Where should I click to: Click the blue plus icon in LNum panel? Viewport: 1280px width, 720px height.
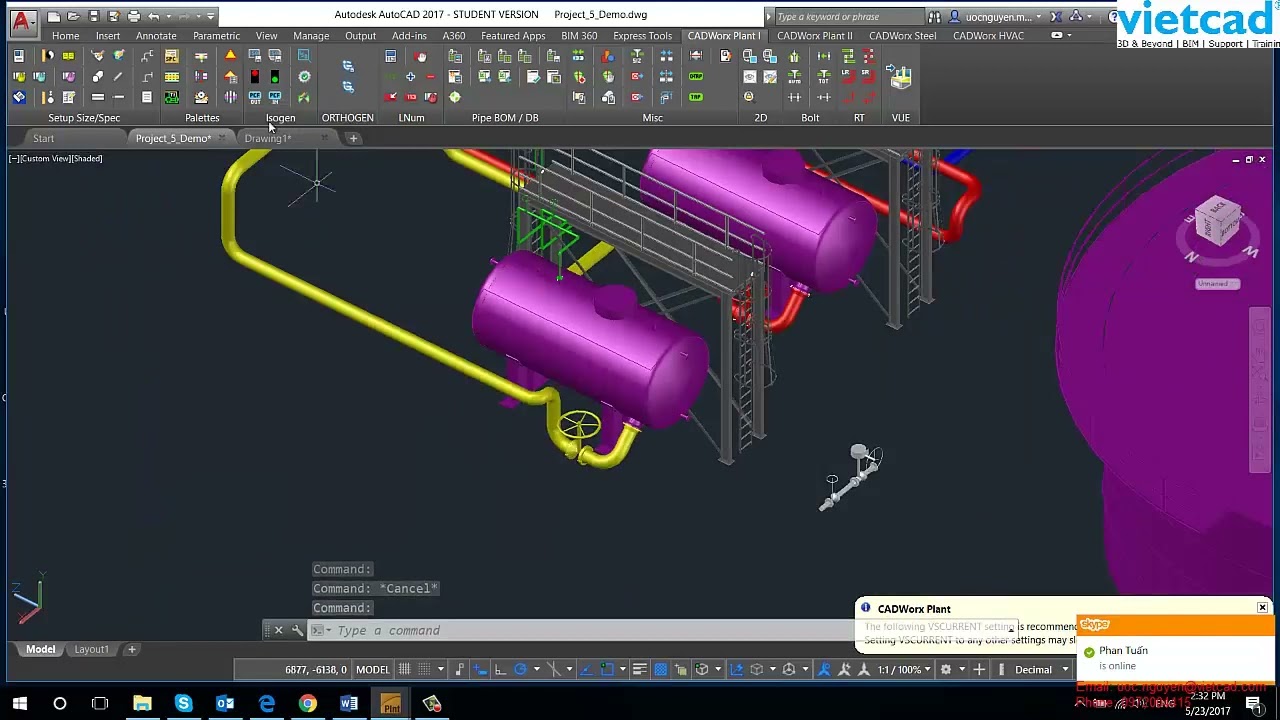410,76
